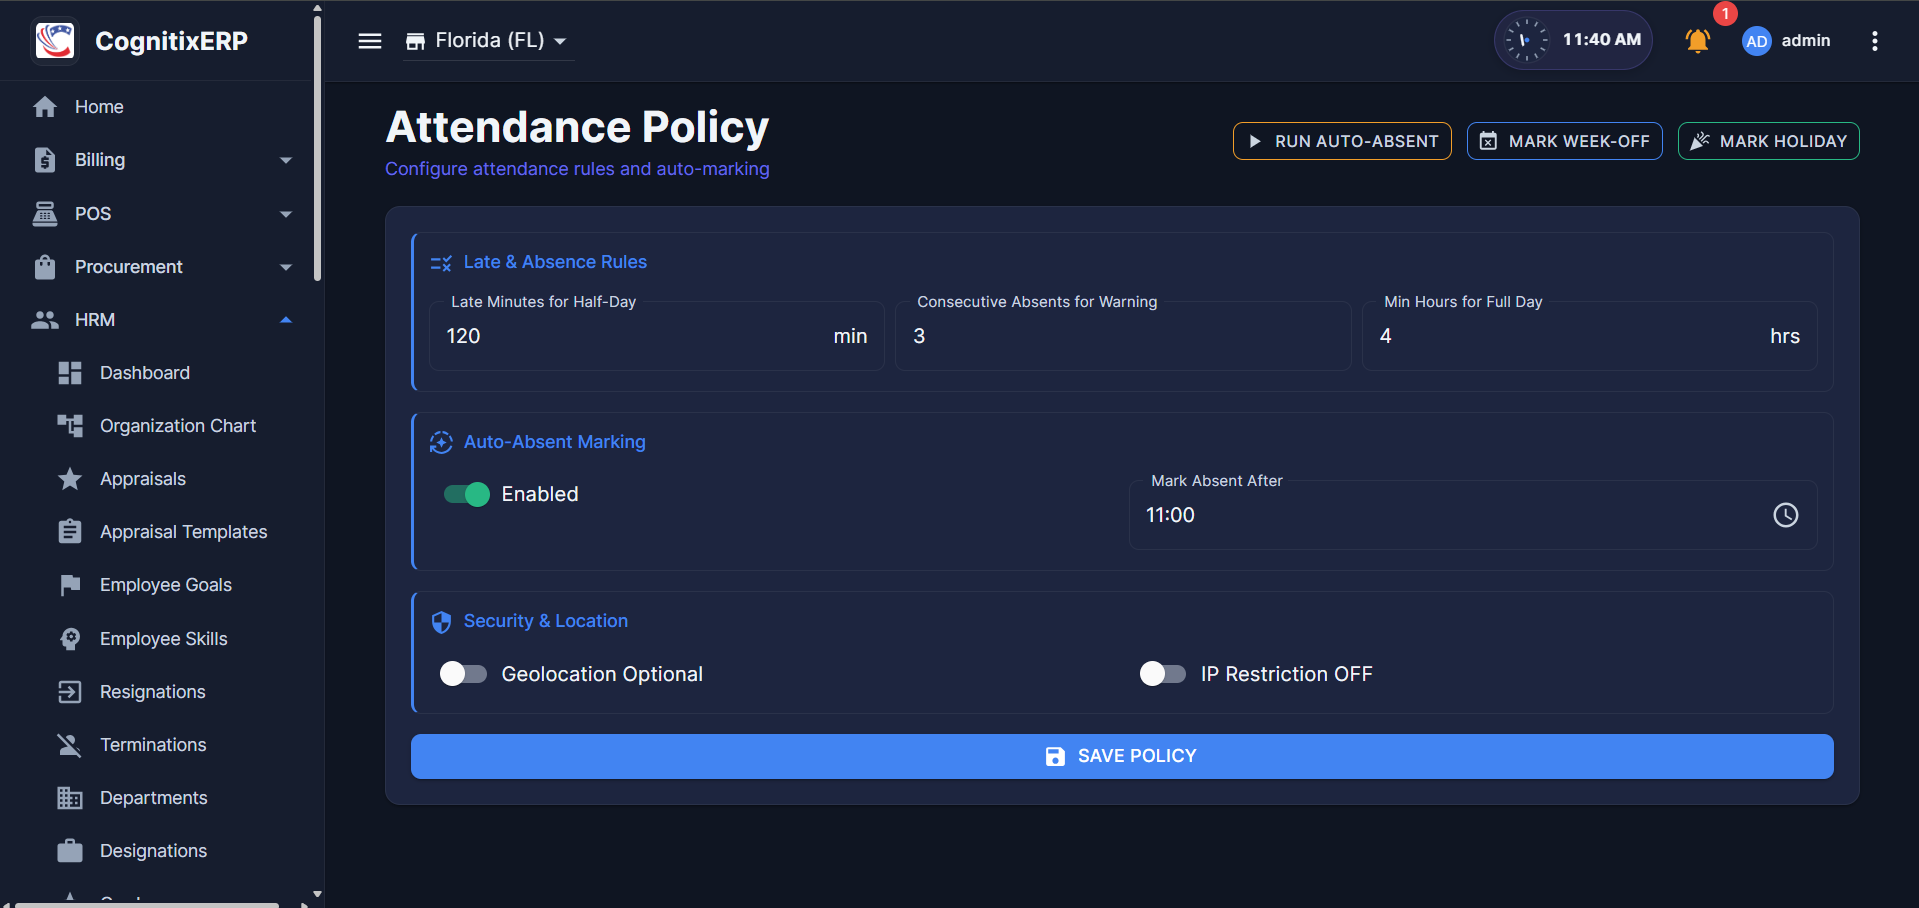Click the clock widget icon

1526,40
